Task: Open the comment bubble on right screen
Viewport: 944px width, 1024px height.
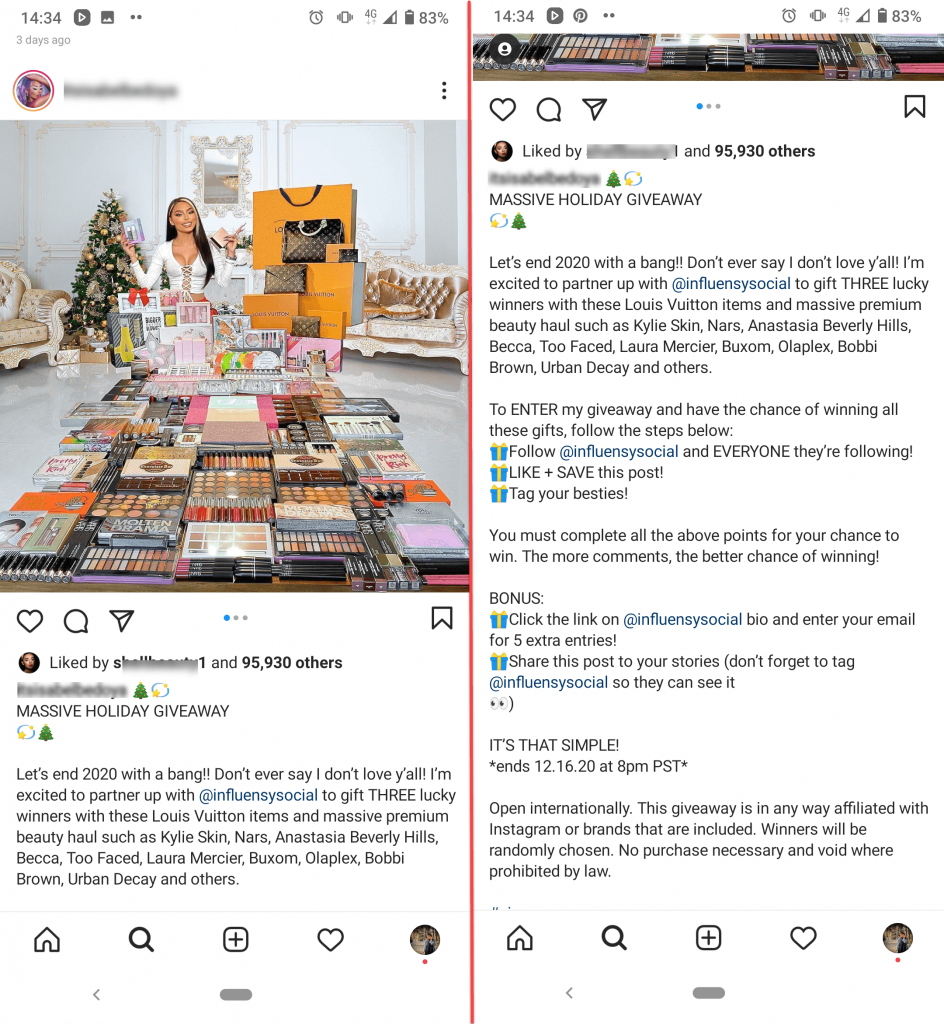Action: 548,109
